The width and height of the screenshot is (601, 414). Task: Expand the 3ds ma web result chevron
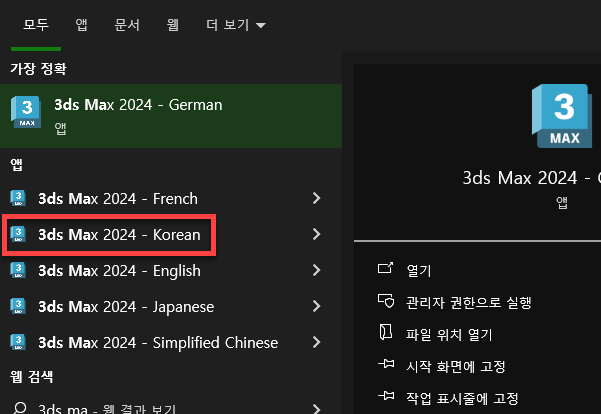pyautogui.click(x=316, y=409)
